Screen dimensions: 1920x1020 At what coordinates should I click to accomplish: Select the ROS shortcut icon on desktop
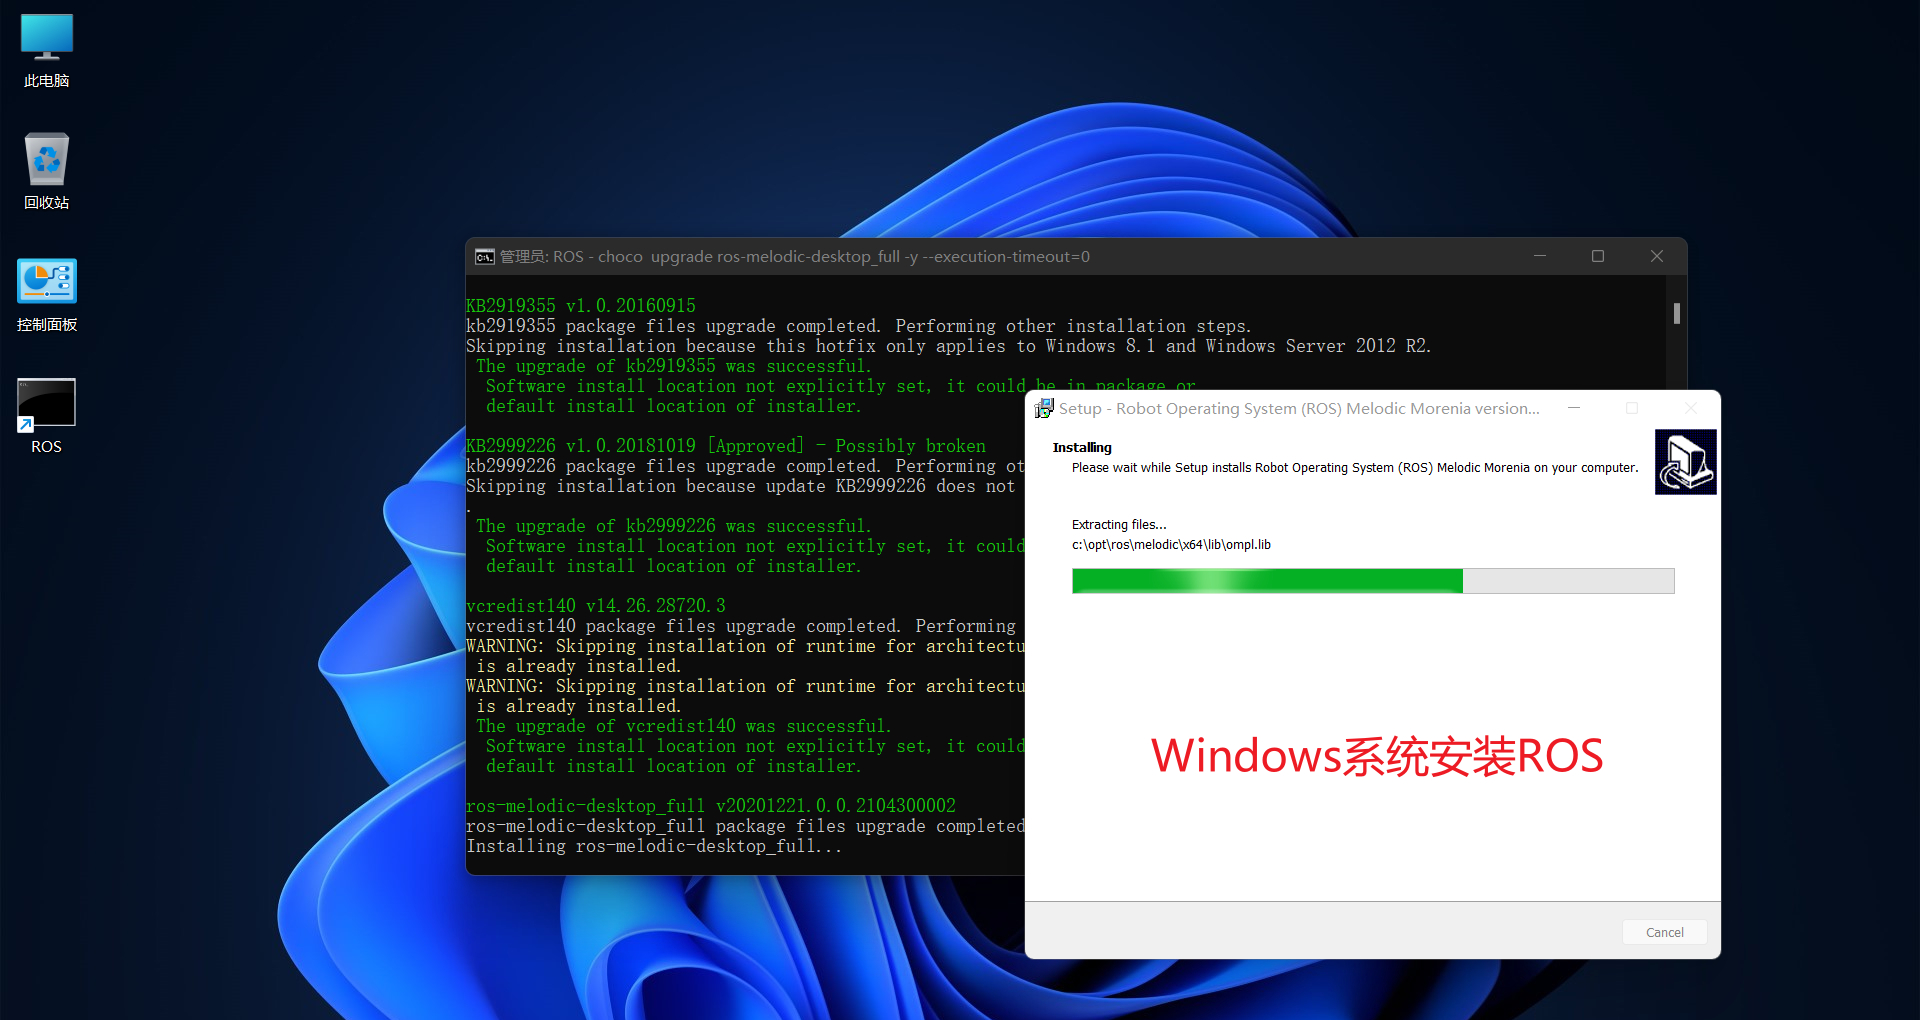(x=47, y=416)
